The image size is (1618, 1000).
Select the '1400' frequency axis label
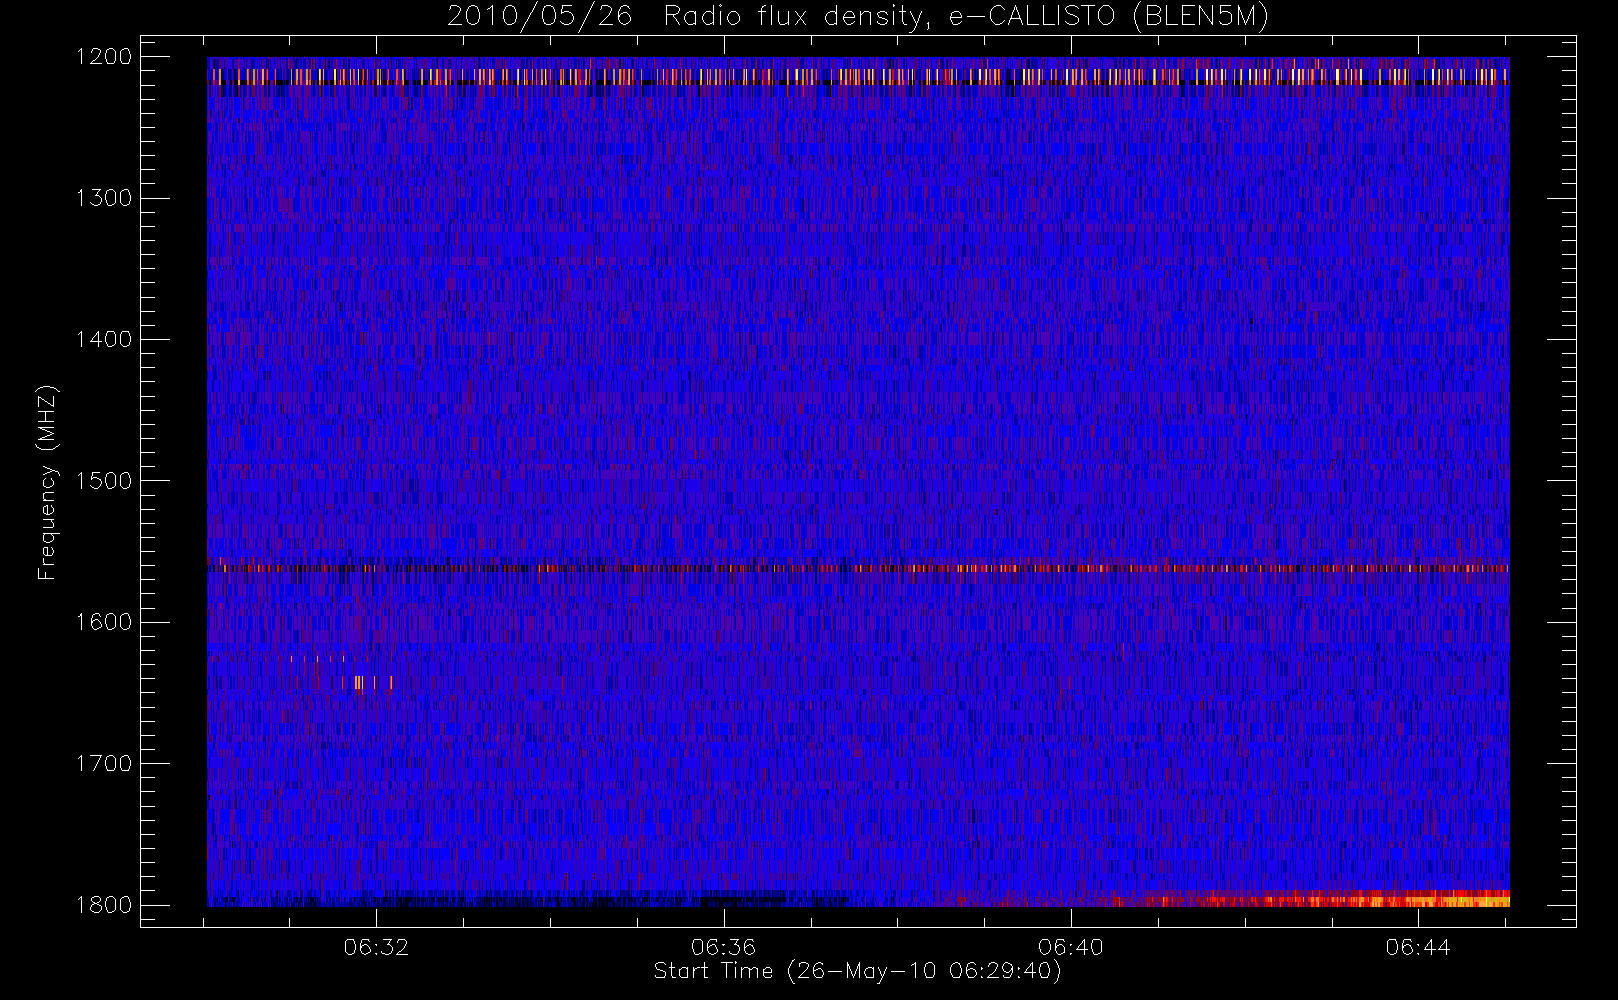coord(104,339)
